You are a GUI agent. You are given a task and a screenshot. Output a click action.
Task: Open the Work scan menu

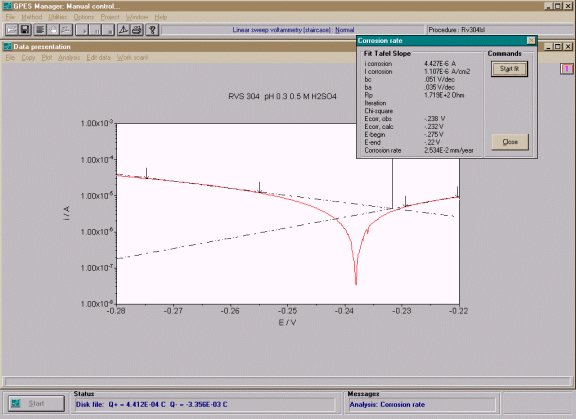tap(132, 58)
